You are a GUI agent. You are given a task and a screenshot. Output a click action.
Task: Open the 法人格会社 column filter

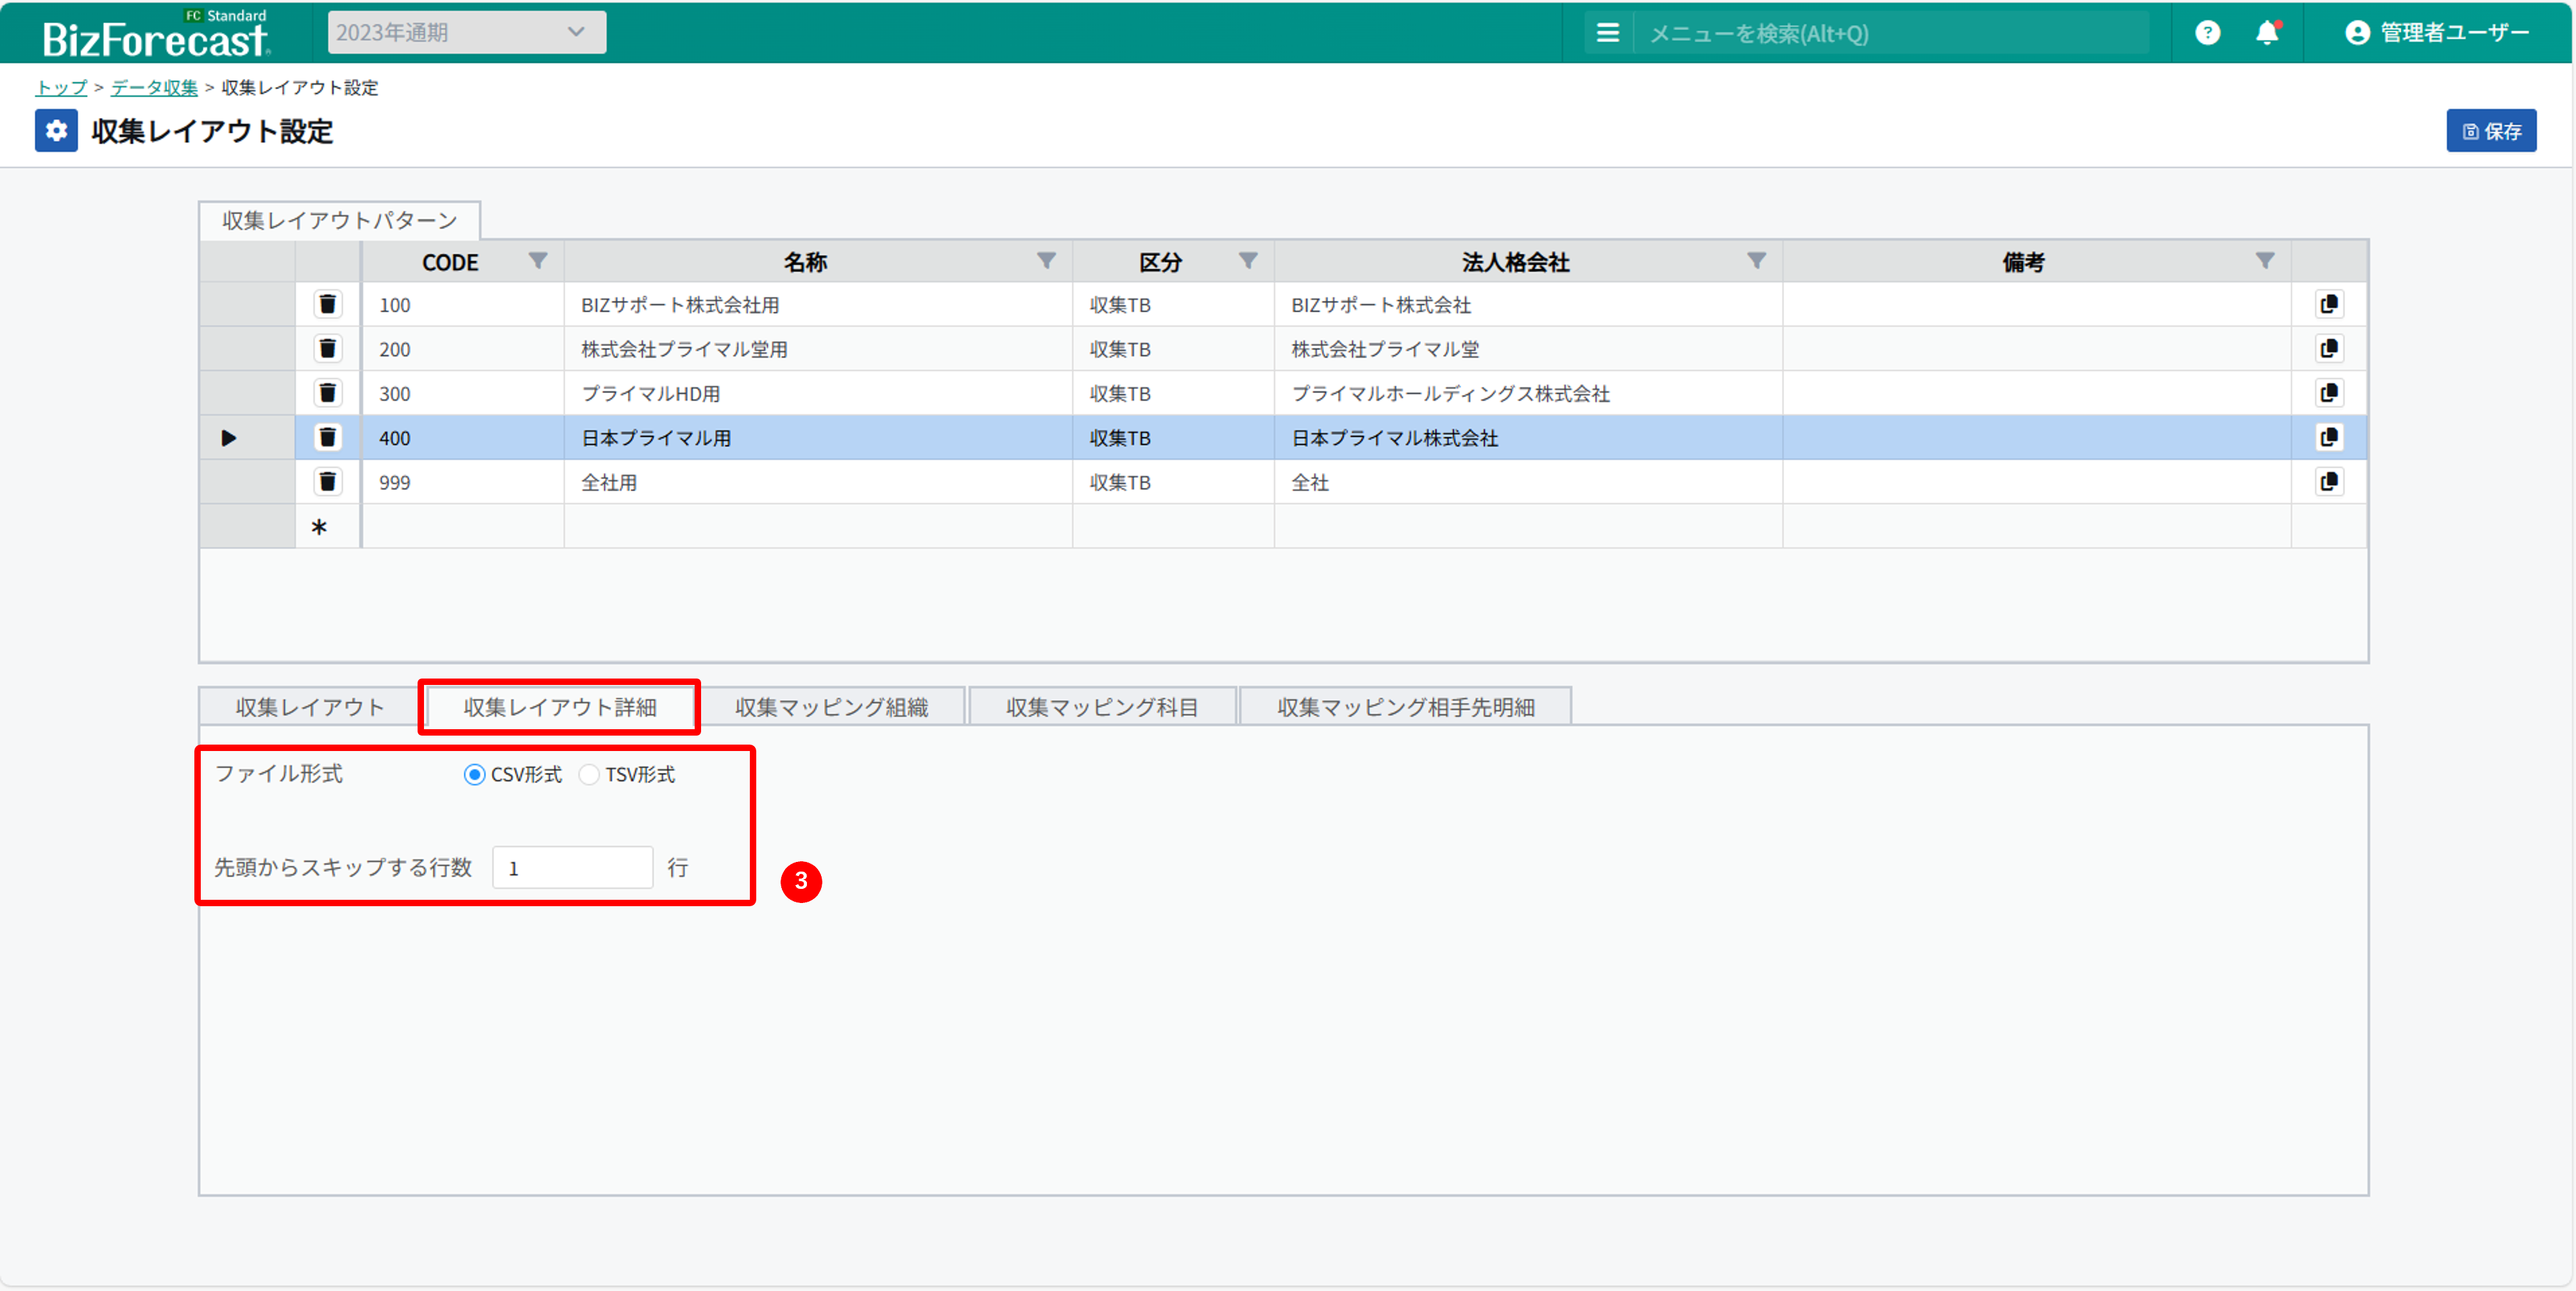click(1756, 261)
